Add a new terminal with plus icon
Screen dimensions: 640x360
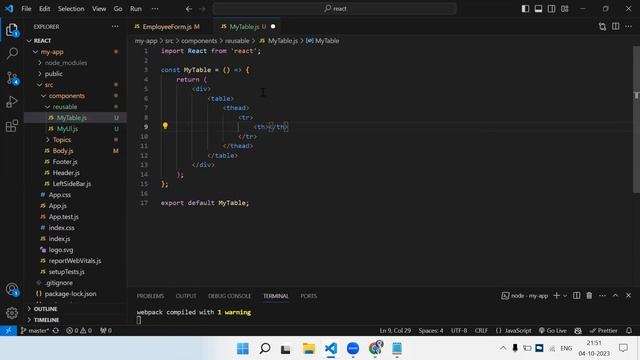tap(556, 296)
